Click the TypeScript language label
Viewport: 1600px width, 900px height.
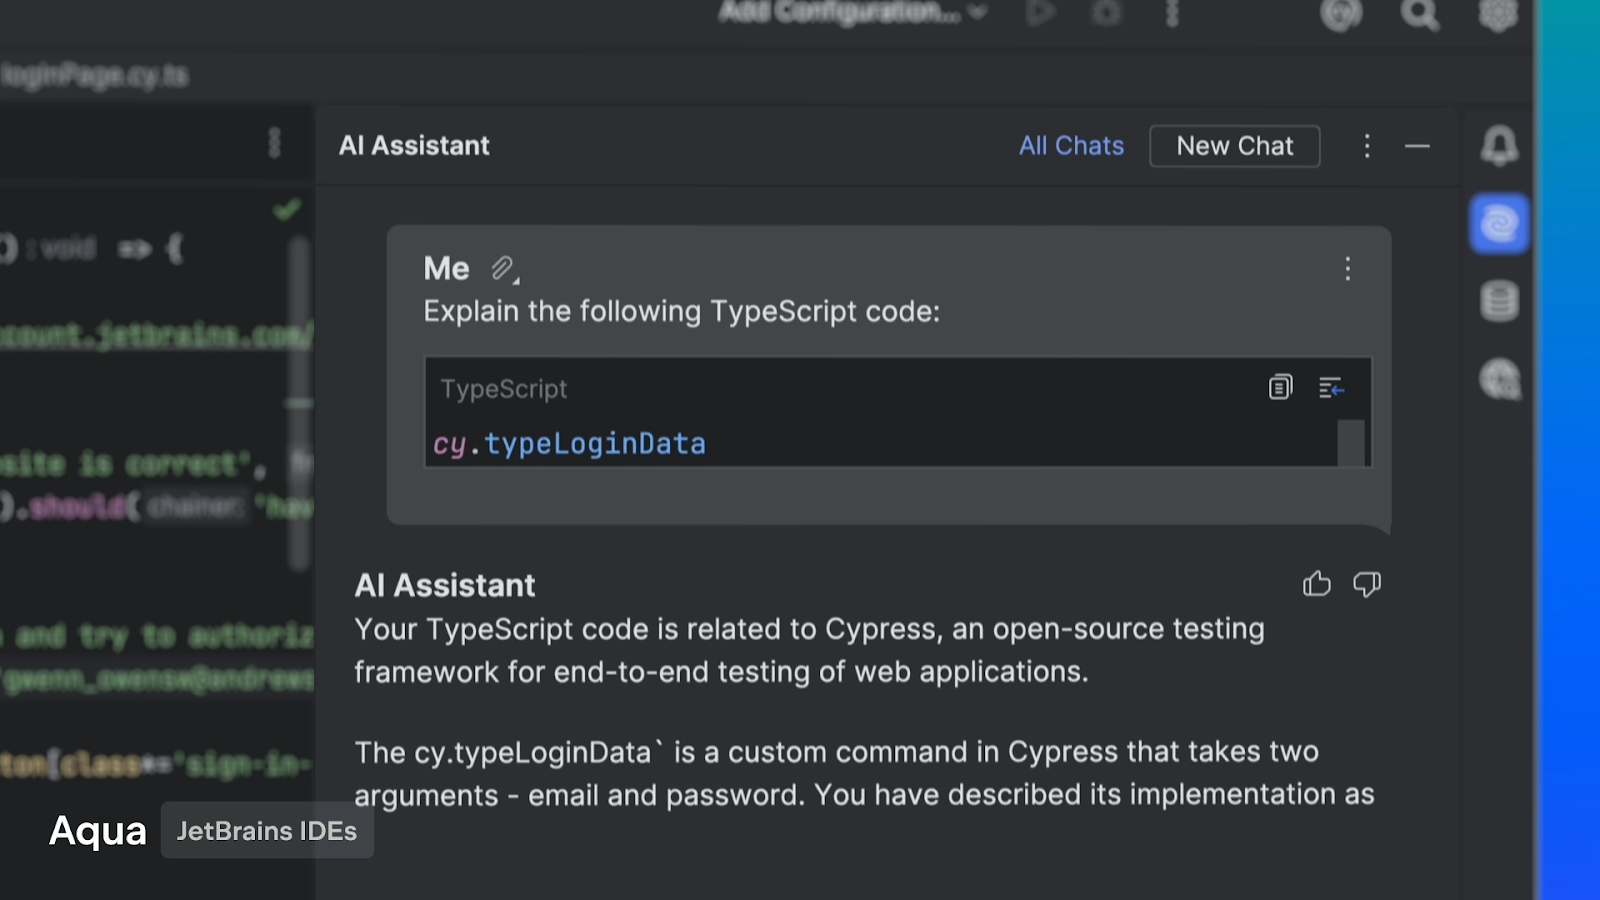pyautogui.click(x=504, y=389)
